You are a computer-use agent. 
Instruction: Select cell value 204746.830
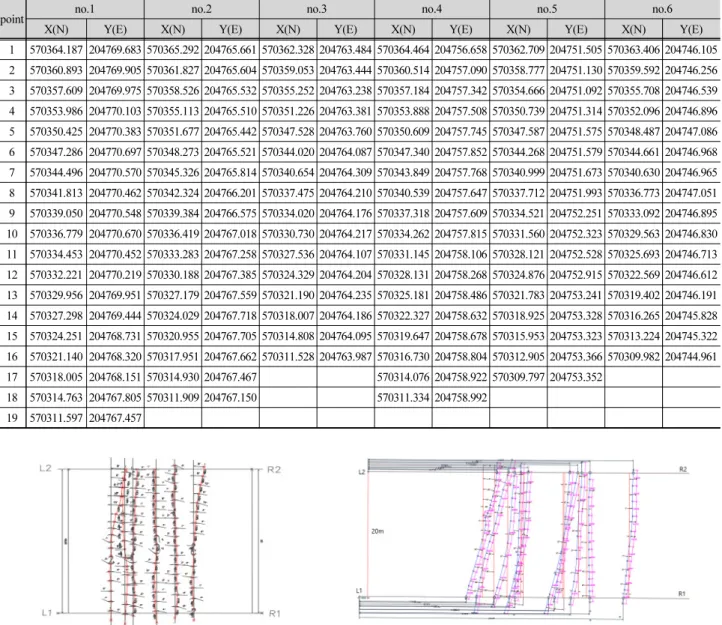[x=691, y=234]
